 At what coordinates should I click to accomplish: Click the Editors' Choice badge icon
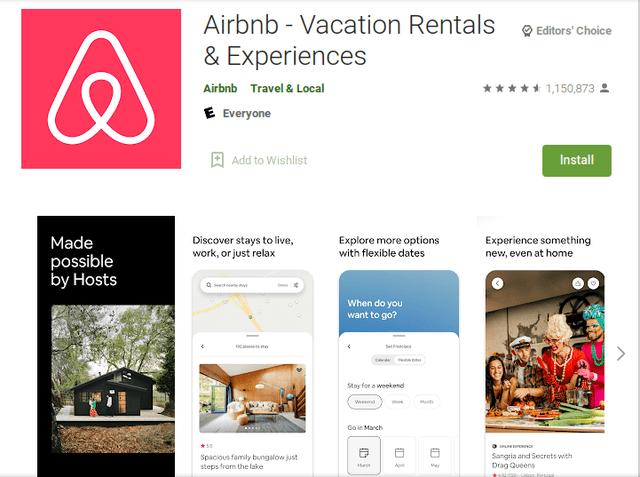tap(527, 31)
